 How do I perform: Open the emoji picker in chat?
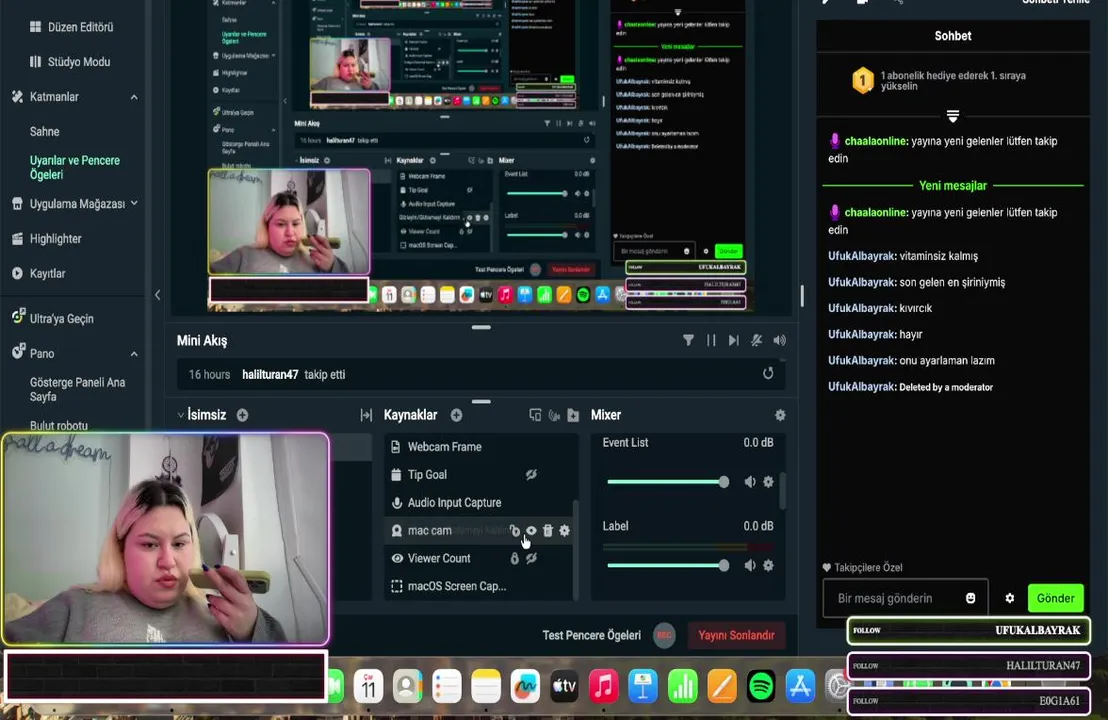971,598
